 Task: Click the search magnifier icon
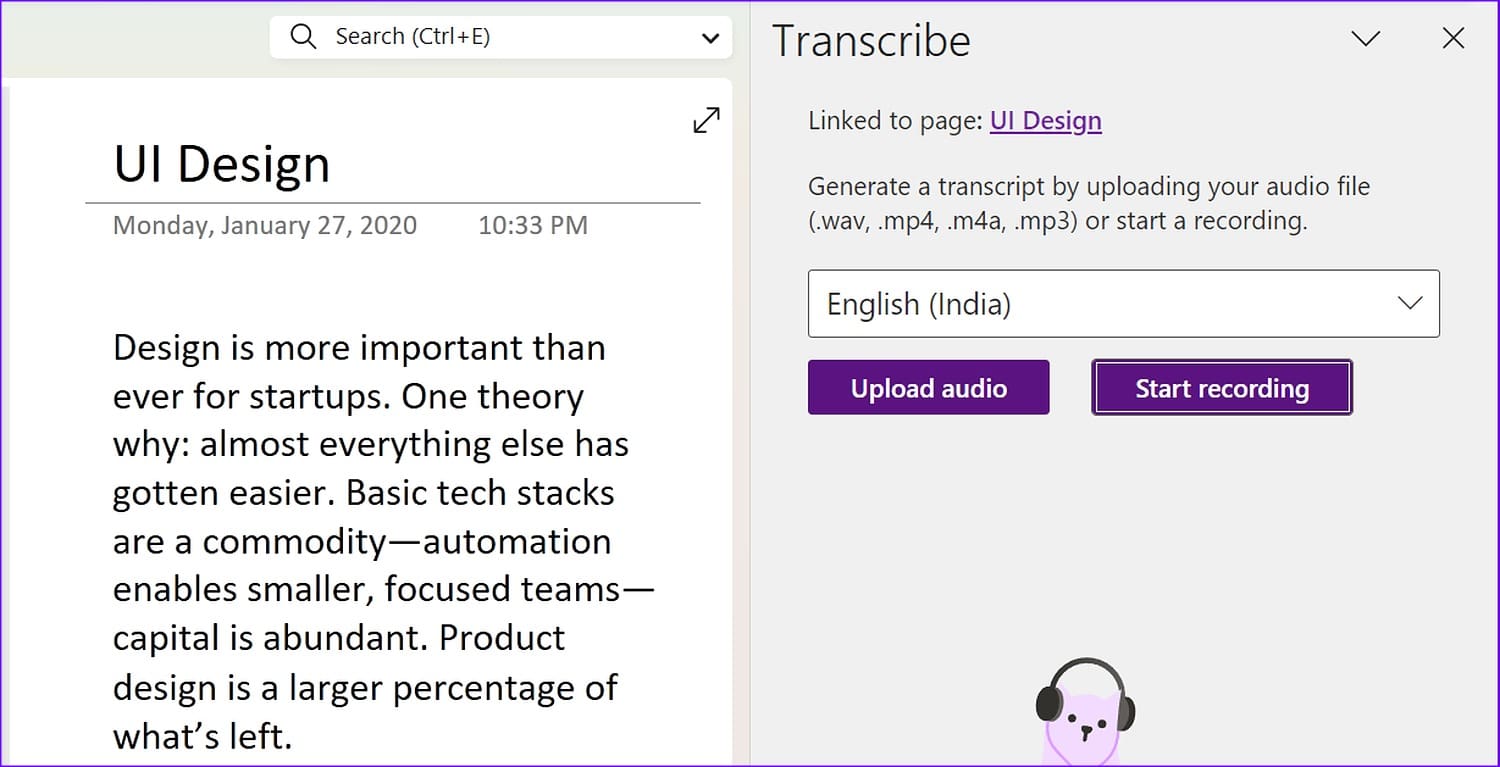[x=303, y=37]
